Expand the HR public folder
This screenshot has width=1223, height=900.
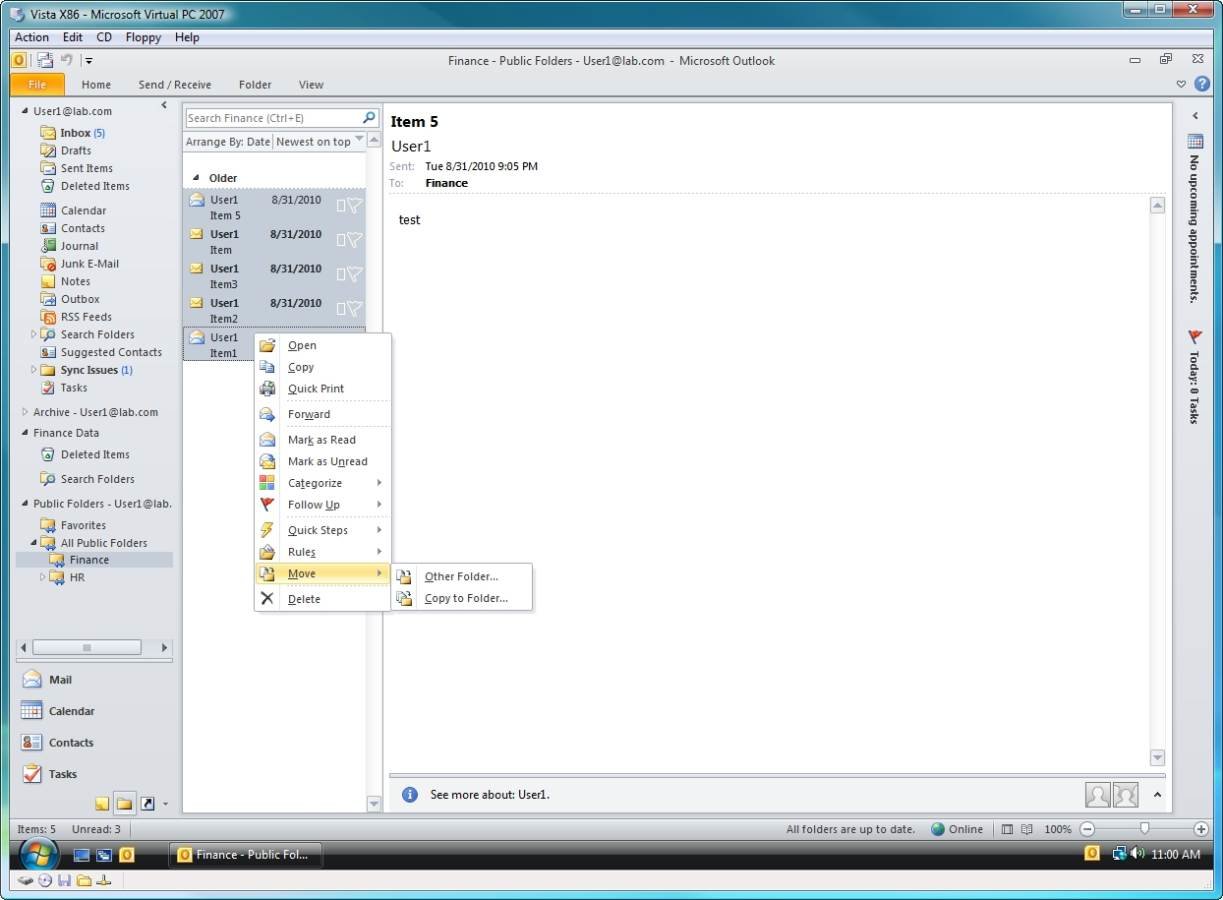pos(43,577)
